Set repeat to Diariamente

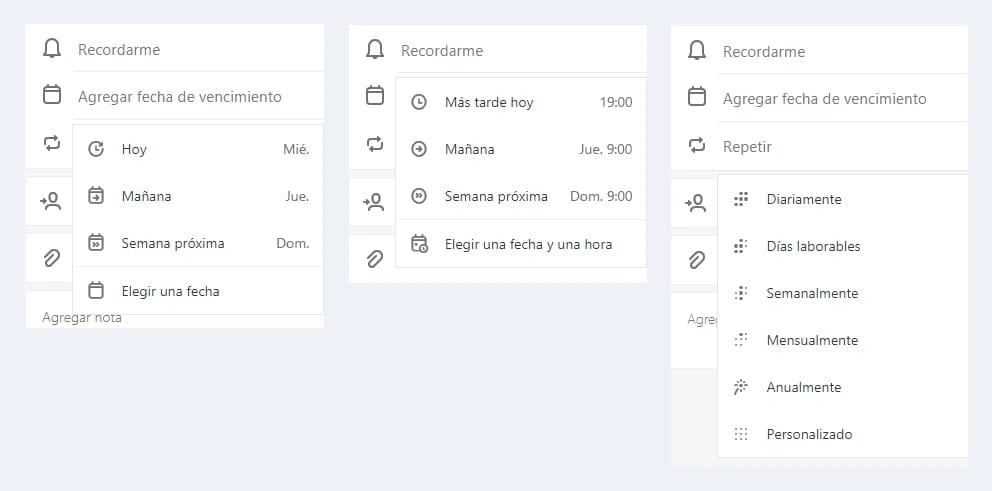point(843,199)
